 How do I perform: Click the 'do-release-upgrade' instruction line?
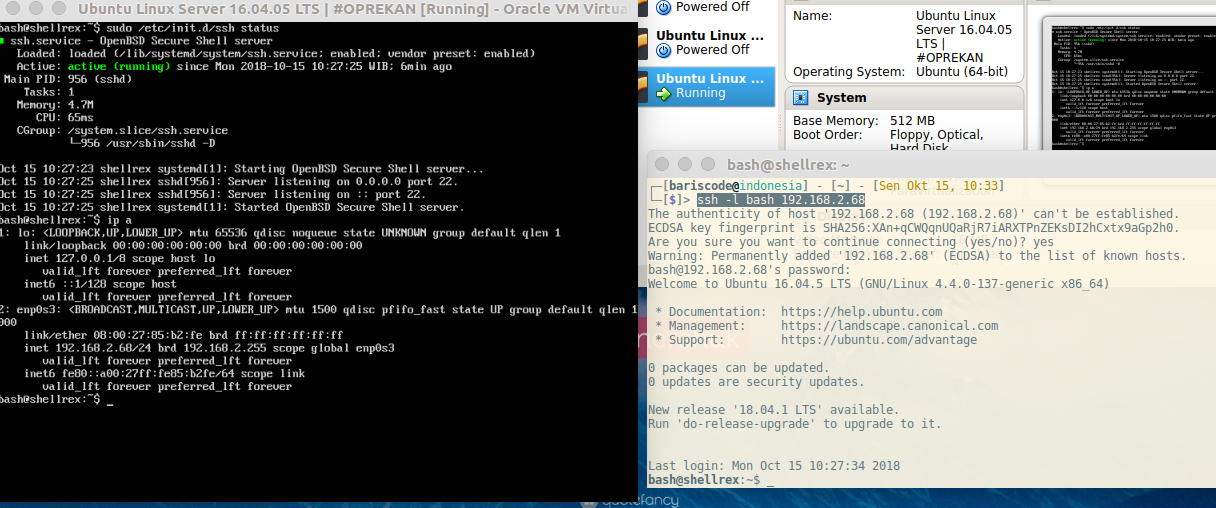(x=795, y=424)
